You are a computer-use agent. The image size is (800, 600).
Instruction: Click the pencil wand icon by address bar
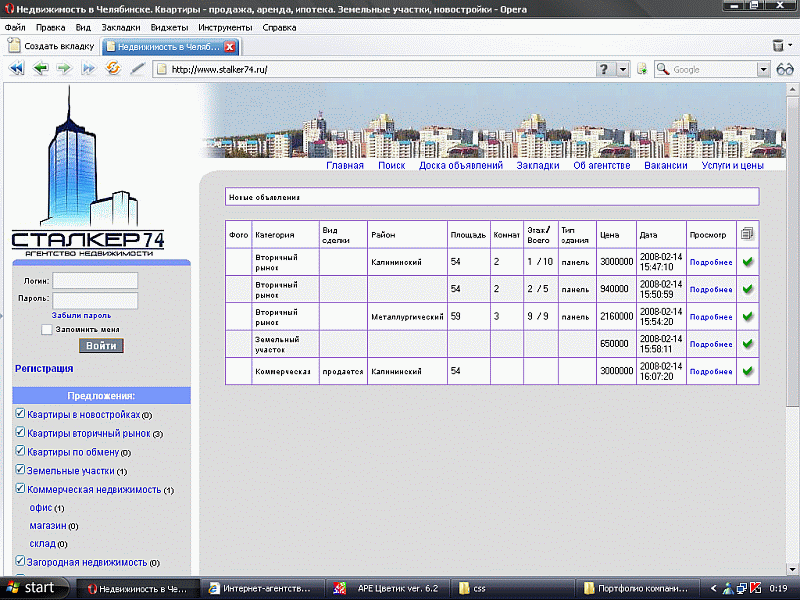click(138, 69)
